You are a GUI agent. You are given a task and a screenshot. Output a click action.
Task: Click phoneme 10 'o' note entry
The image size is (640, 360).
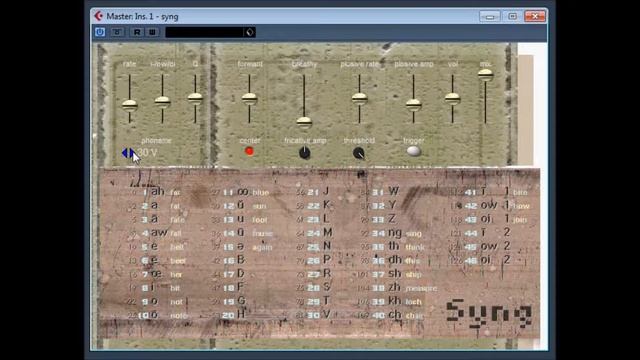[162, 315]
